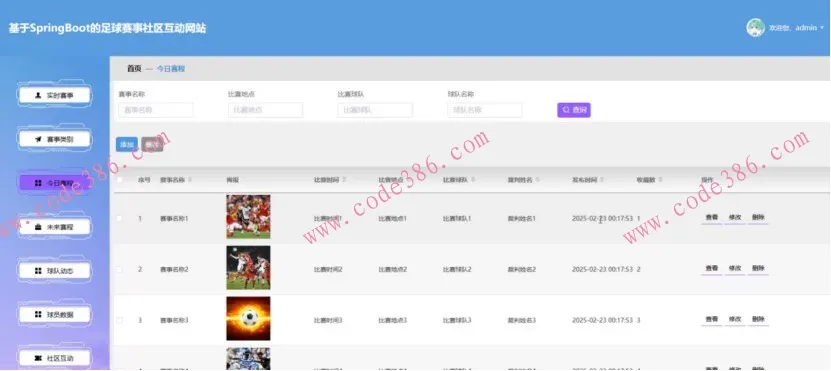The image size is (831, 371).
Task: Tick the select-all checkbox in table header
Action: (120, 180)
